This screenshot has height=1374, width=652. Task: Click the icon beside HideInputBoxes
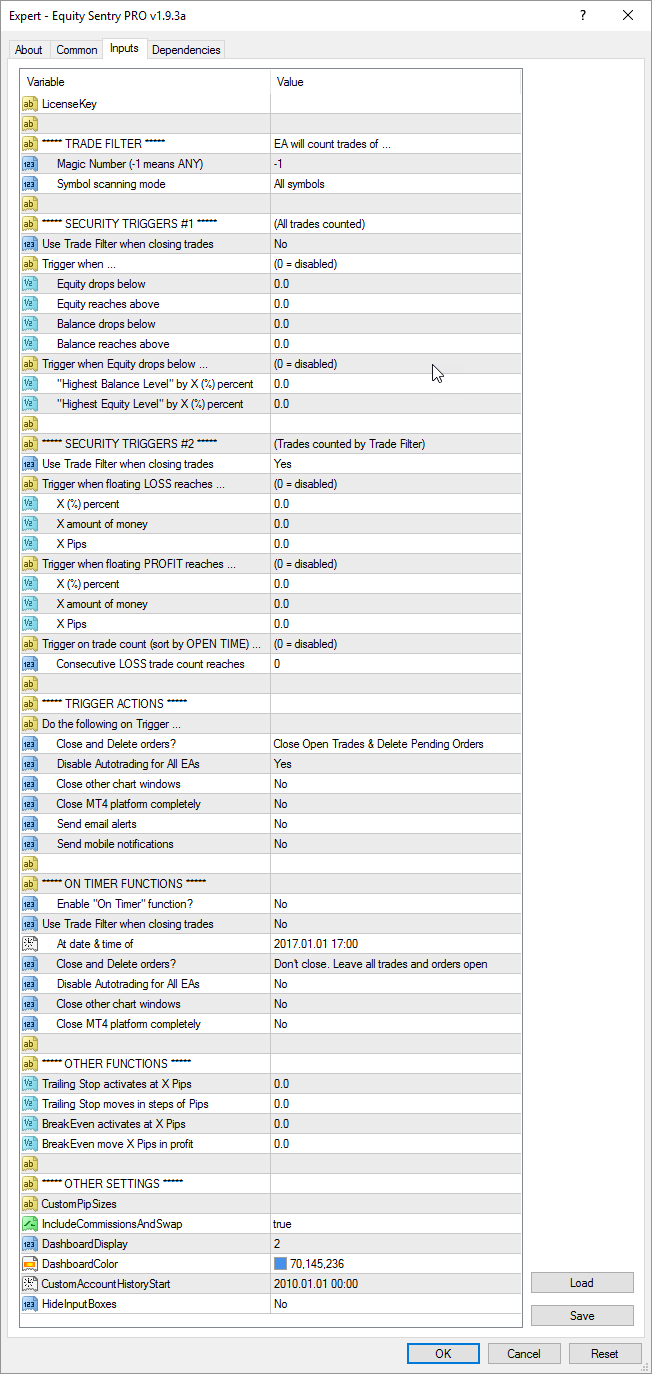(x=29, y=1304)
